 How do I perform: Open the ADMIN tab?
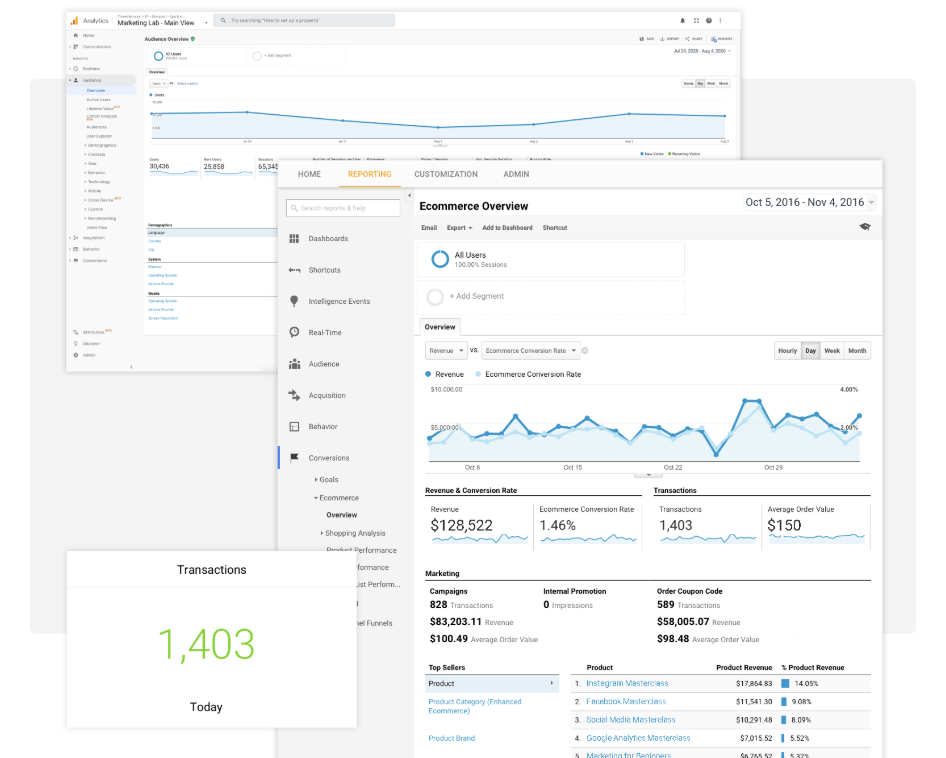(516, 173)
